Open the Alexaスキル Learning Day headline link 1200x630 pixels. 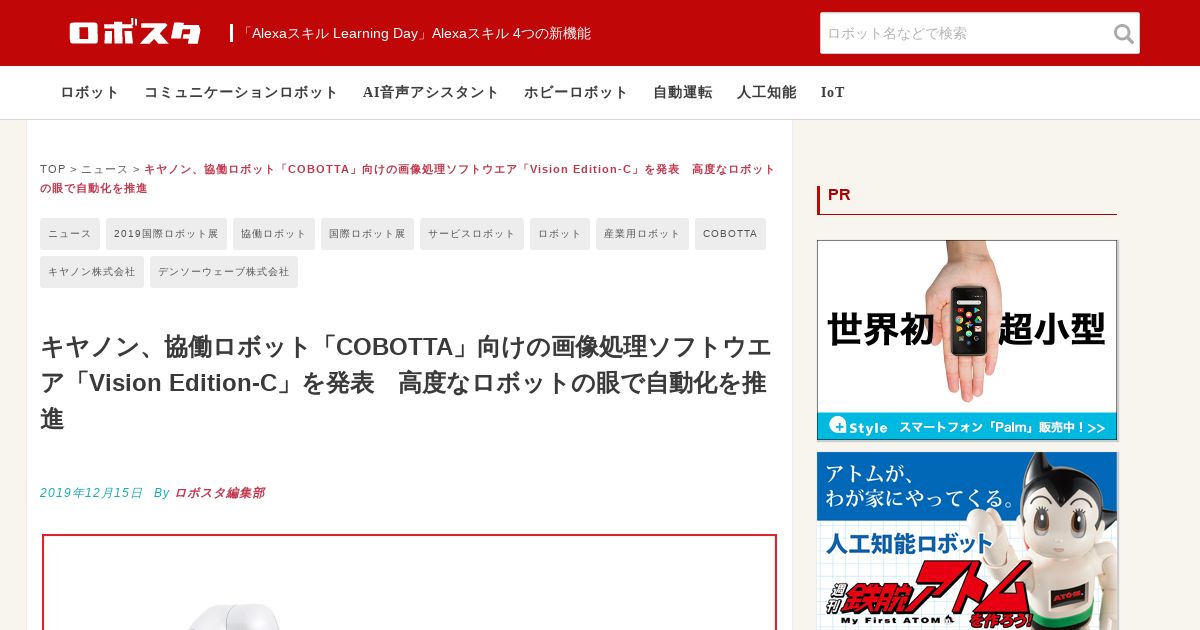[415, 33]
